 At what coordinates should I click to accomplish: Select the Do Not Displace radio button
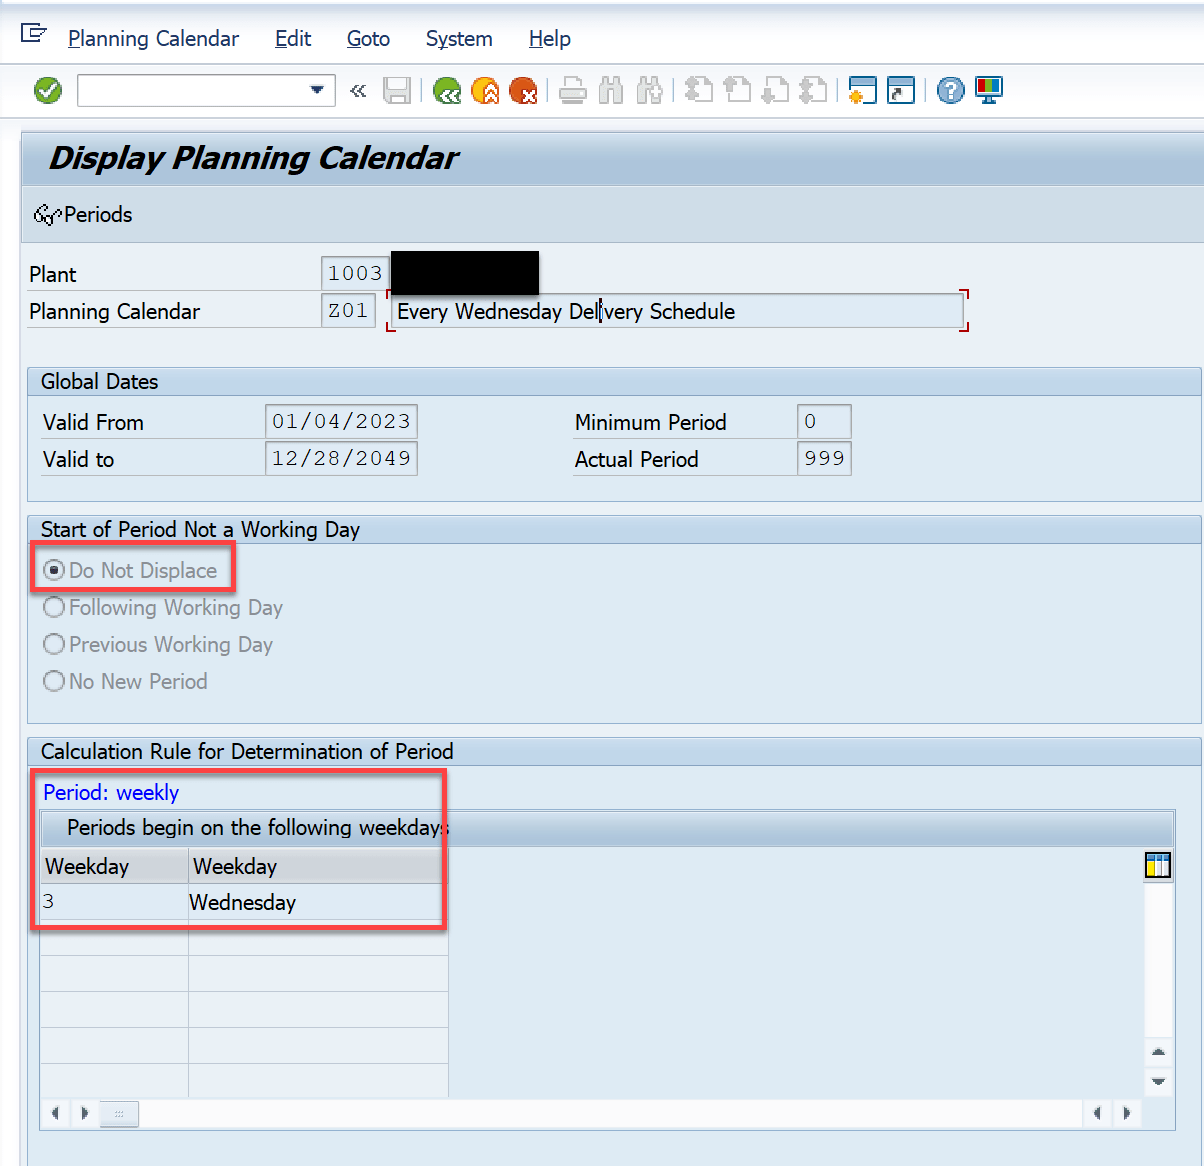pos(53,570)
